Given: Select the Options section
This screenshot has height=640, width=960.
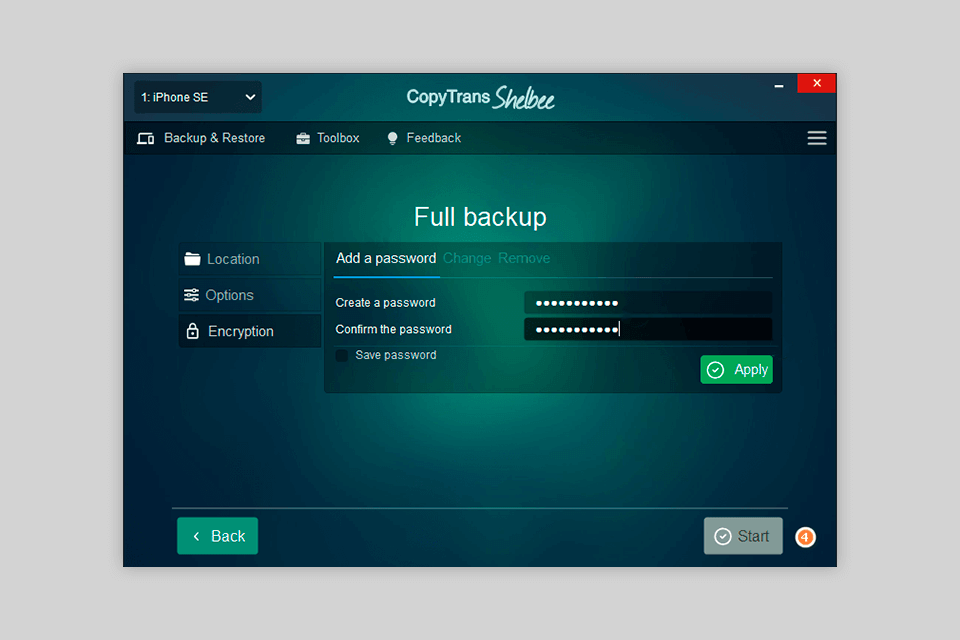Looking at the screenshot, I should click(250, 295).
